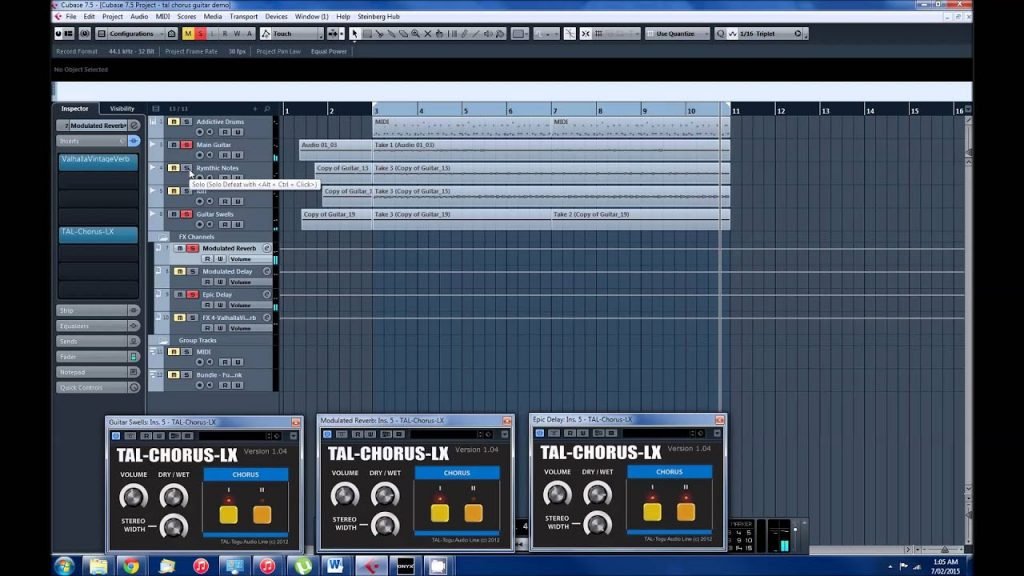Open Touch automation mode dropdown
The height and width of the screenshot is (576, 1024).
(291, 33)
